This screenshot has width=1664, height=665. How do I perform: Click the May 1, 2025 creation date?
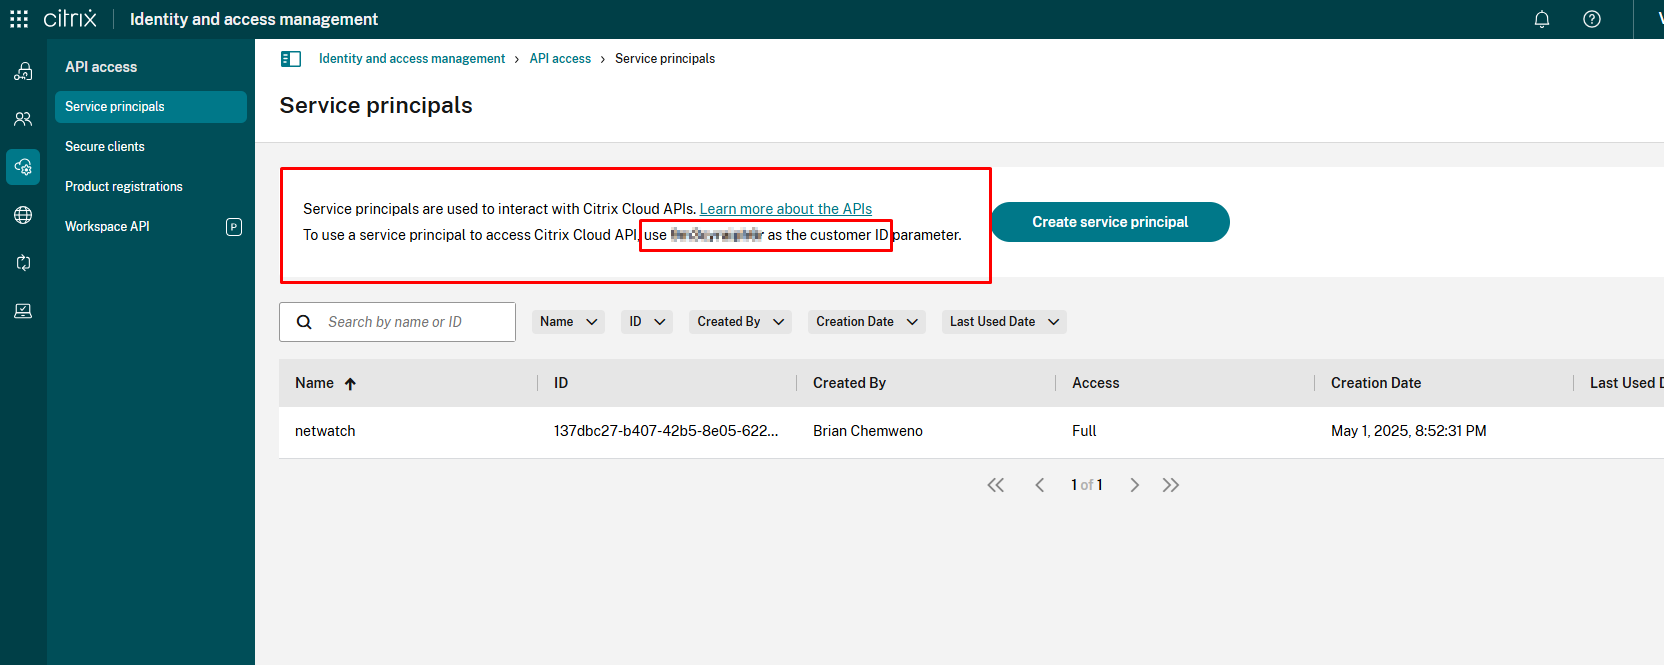tap(1409, 431)
